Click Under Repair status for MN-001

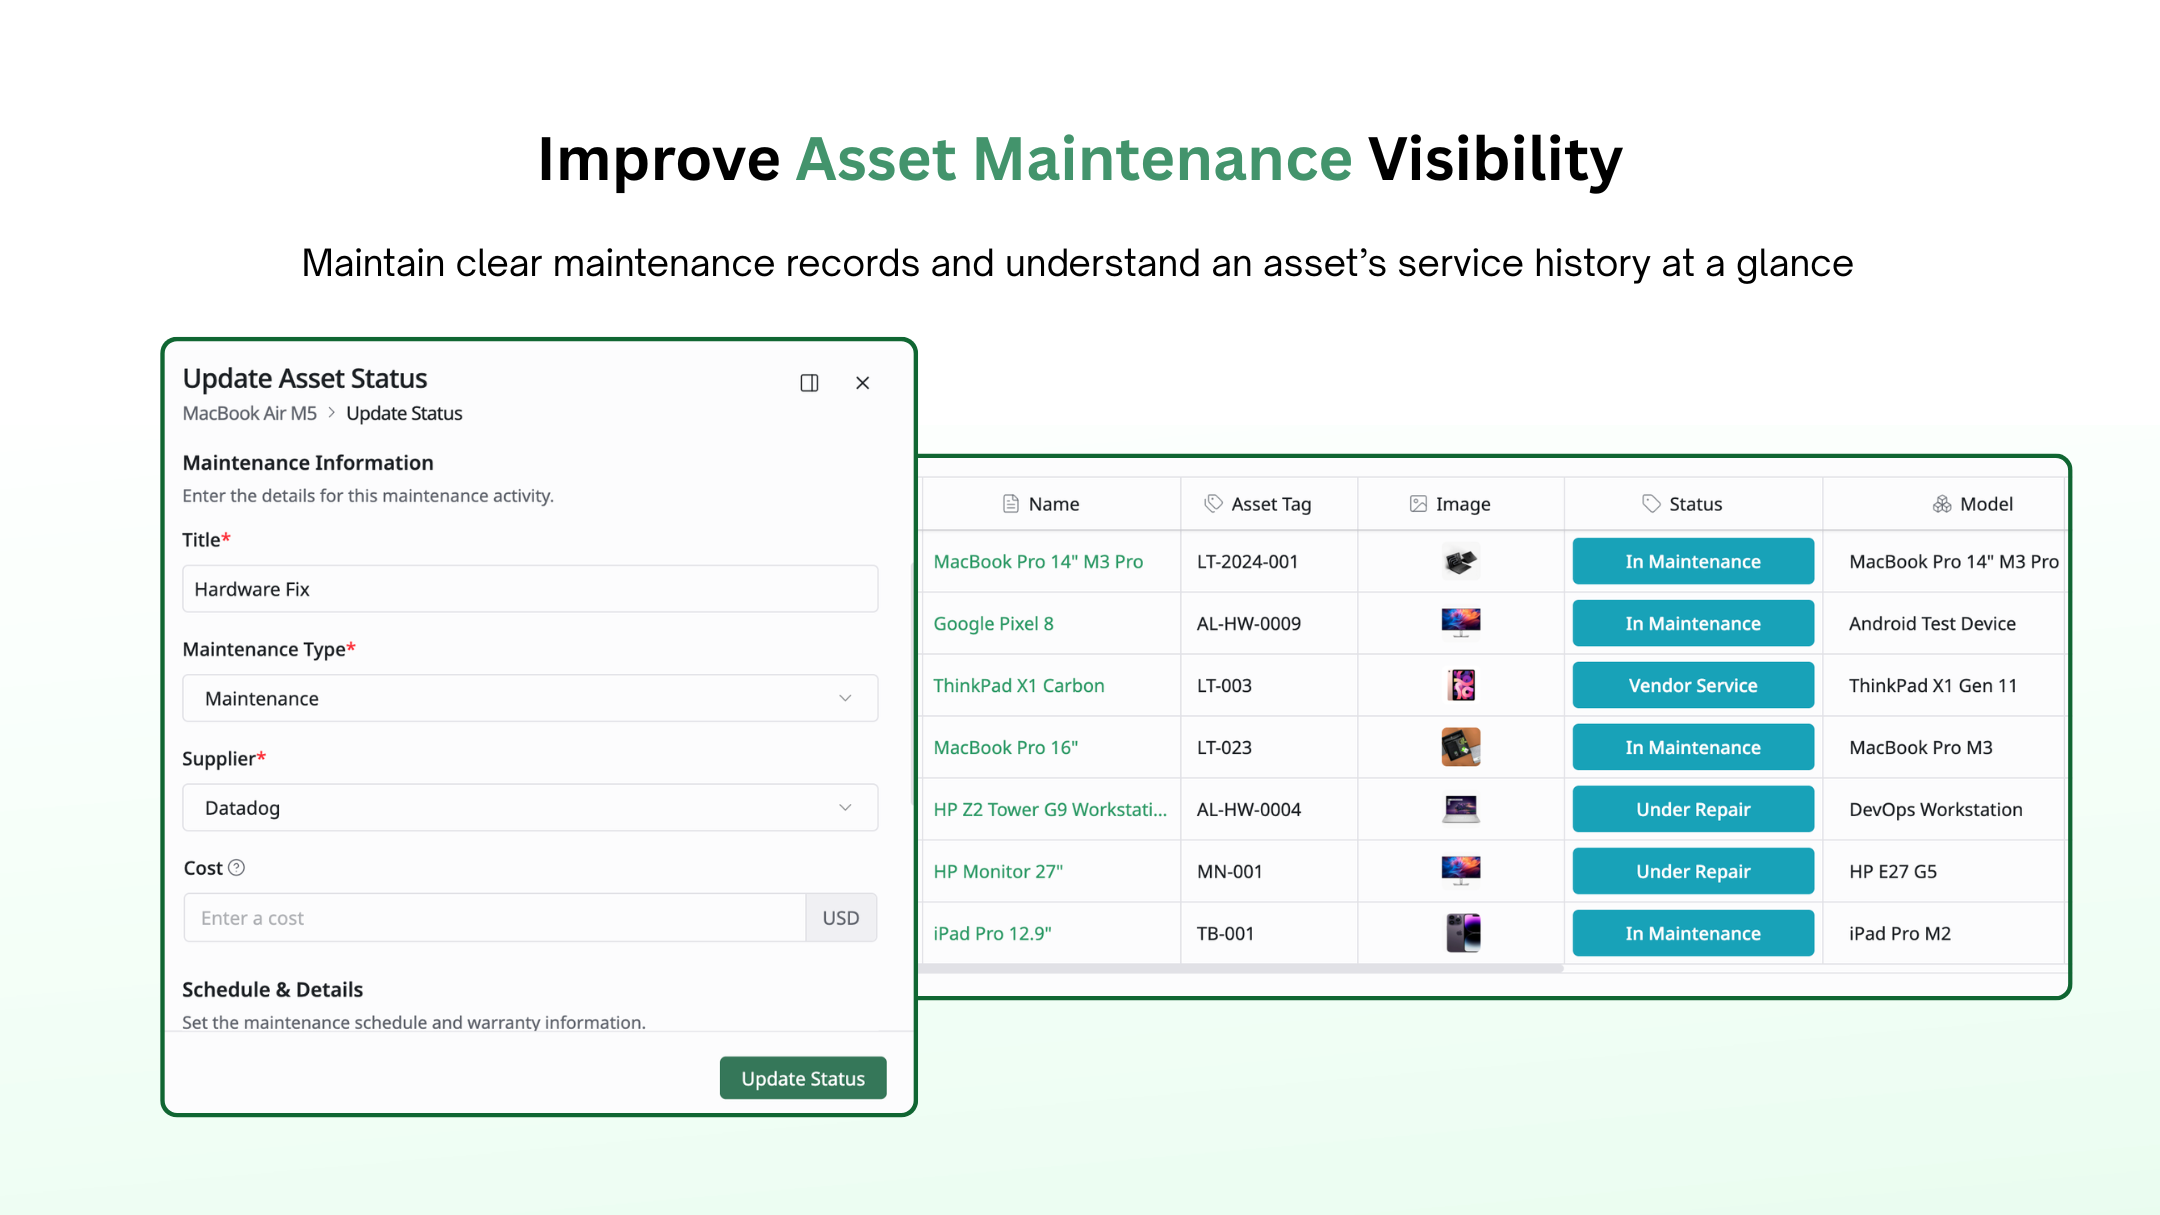point(1693,871)
